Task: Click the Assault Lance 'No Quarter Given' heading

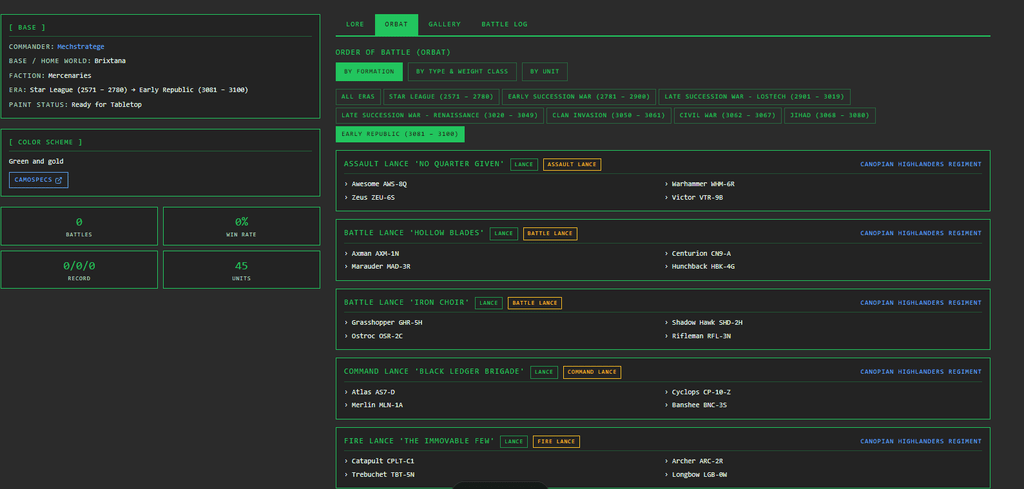Action: pos(424,164)
